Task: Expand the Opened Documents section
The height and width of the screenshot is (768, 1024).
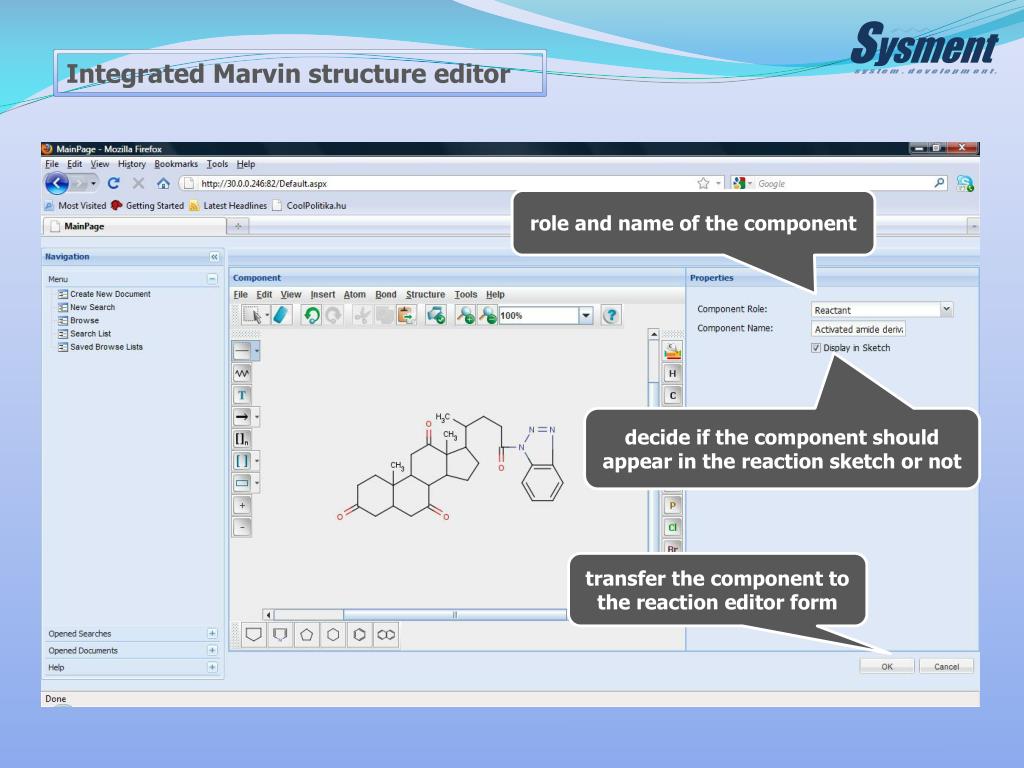Action: coord(212,650)
